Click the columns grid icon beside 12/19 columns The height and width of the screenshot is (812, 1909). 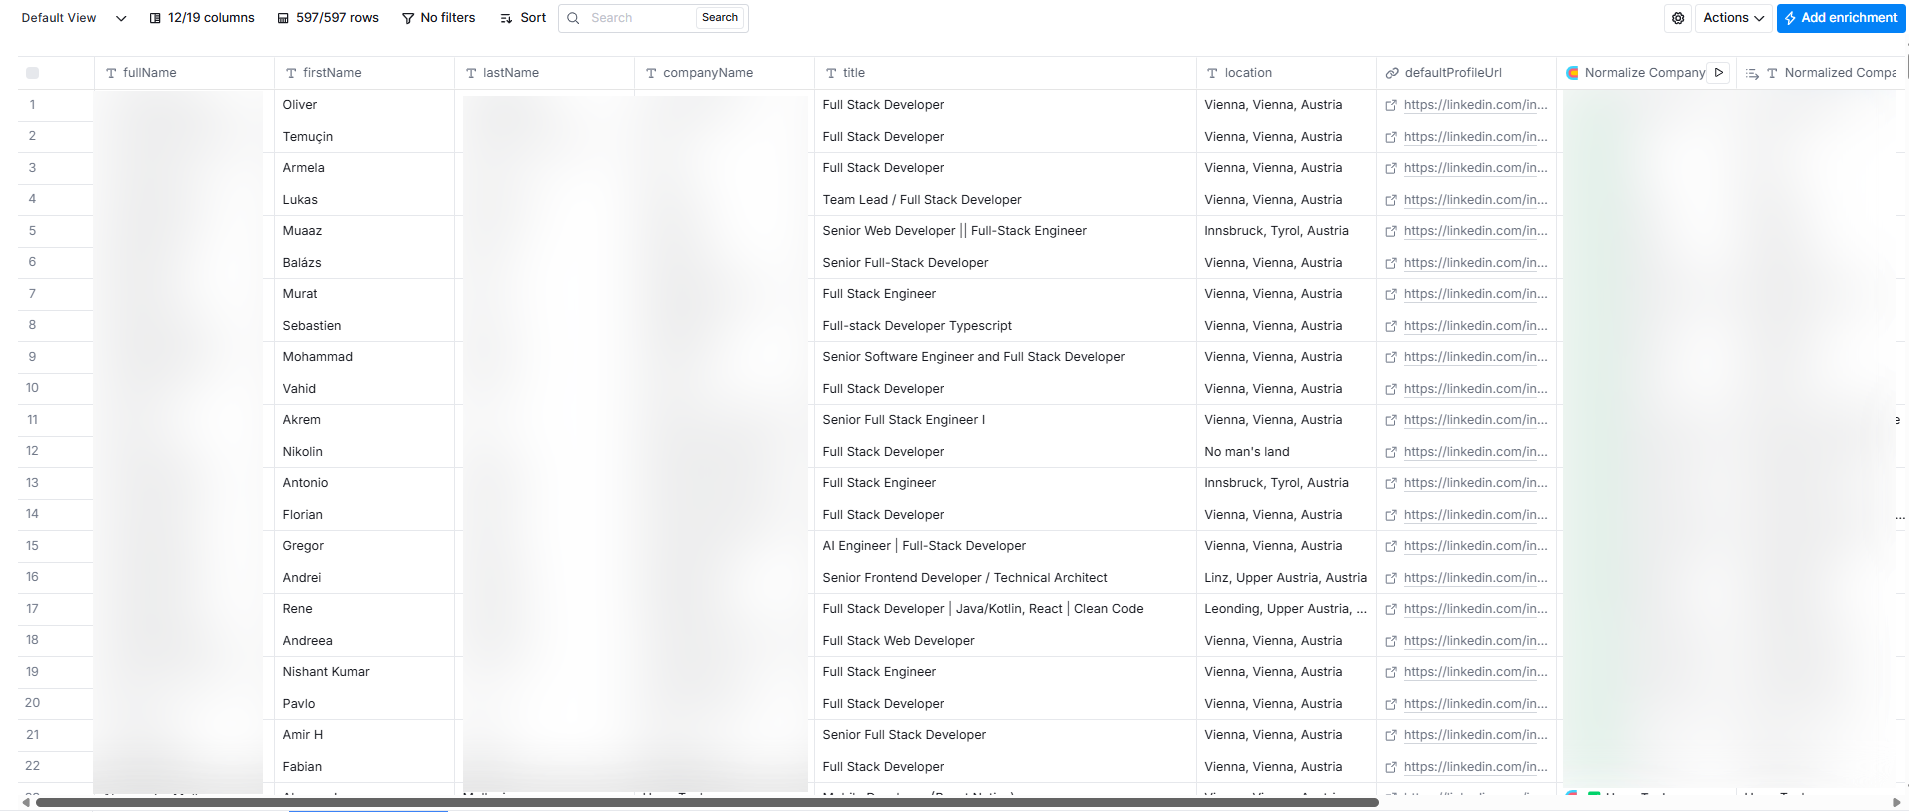click(155, 18)
